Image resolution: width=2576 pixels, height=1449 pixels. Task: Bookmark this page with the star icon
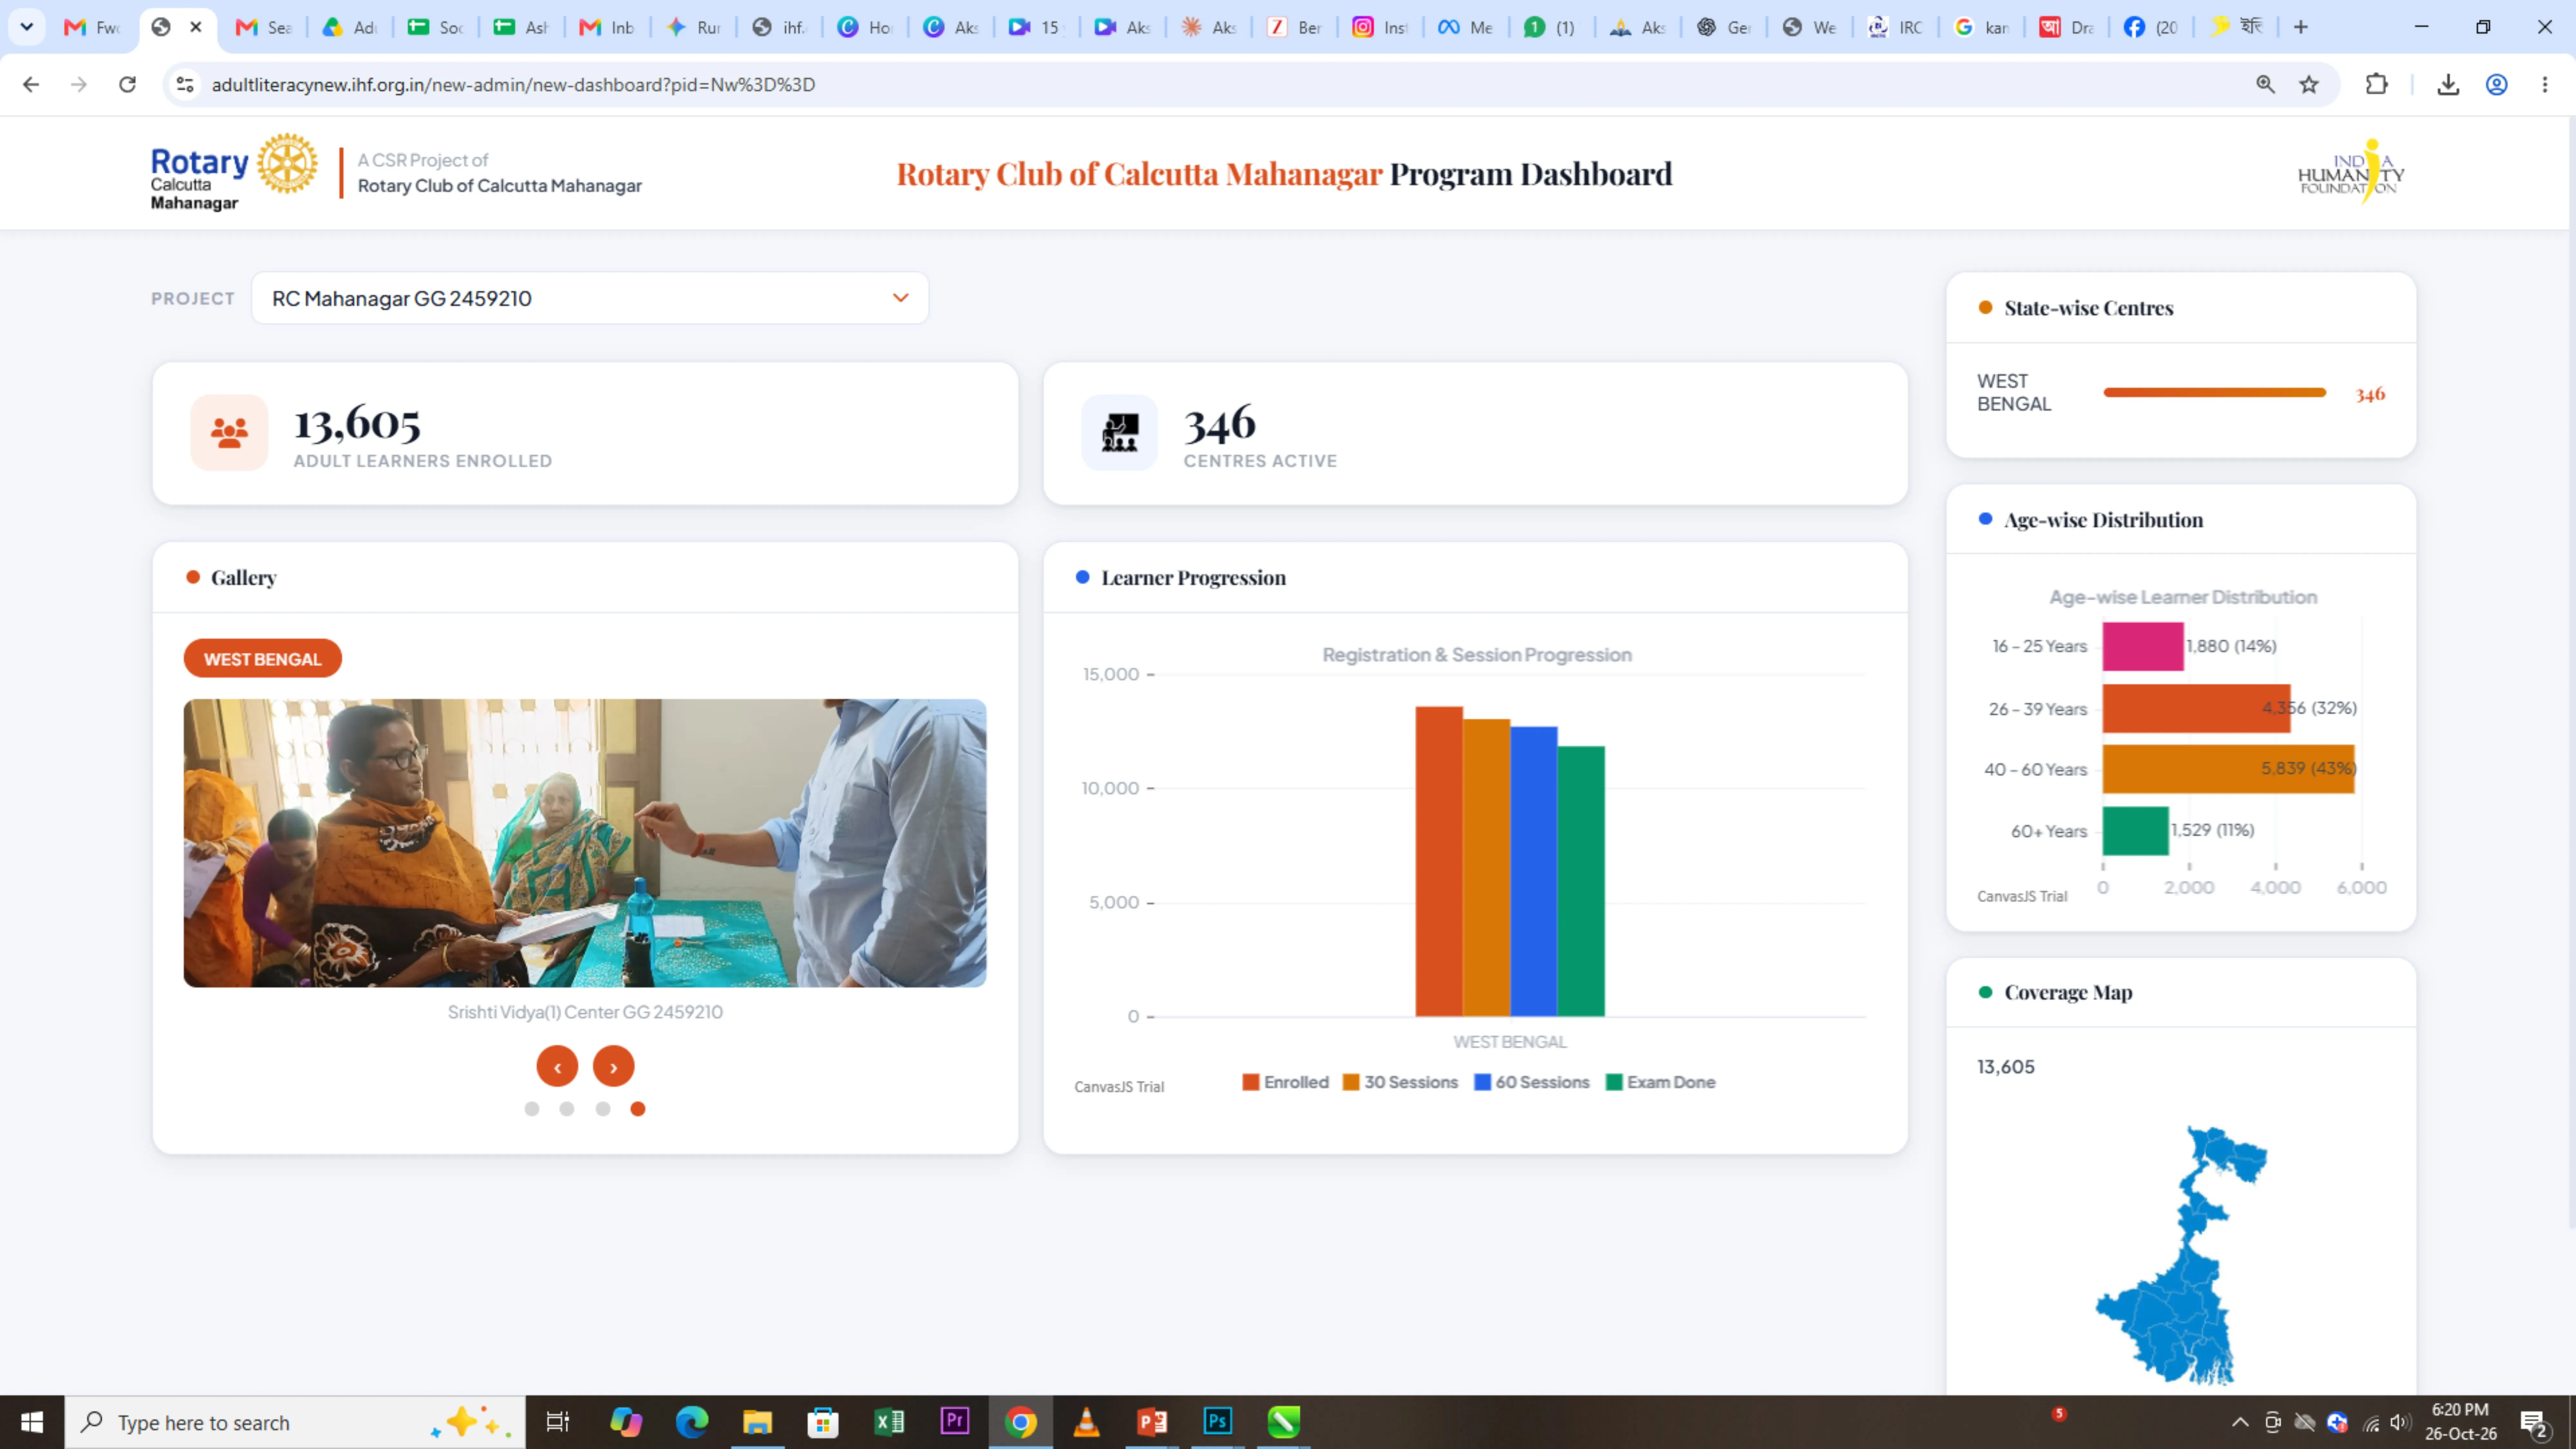[x=2309, y=85]
